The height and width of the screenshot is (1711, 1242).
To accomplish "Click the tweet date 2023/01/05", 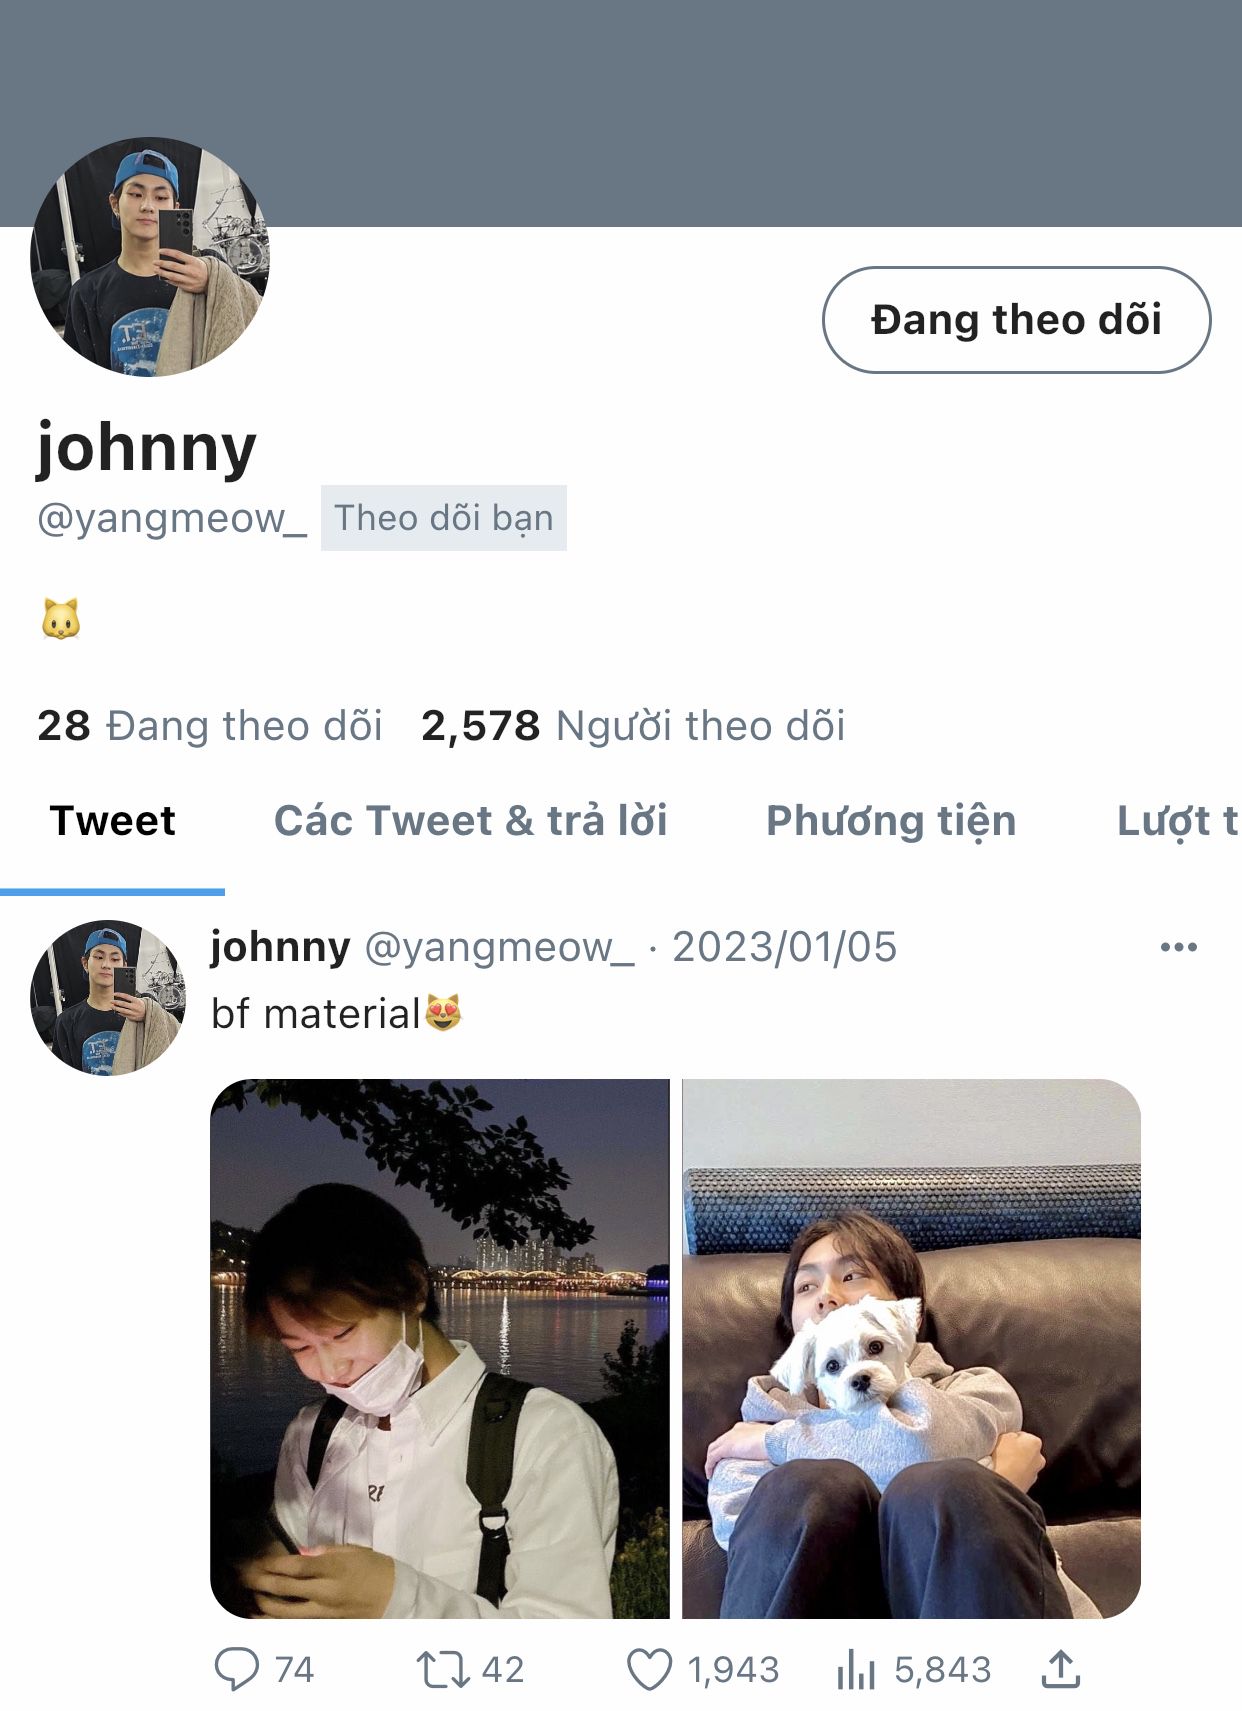I will pos(784,947).
